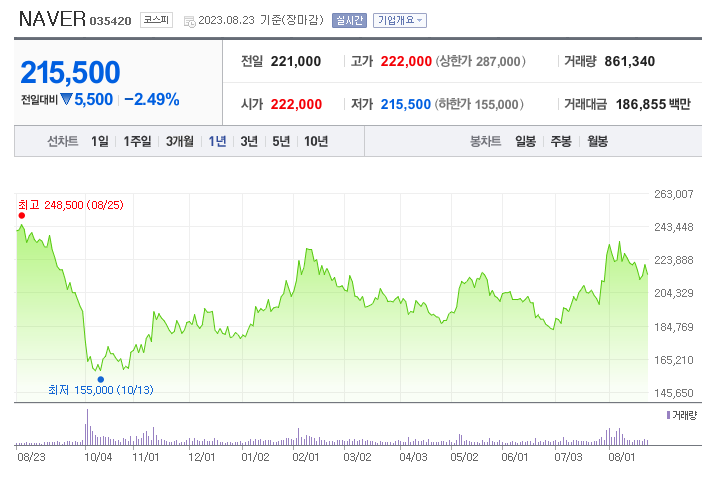
Task: Click the 2023.08.23 기준(장마감) date text
Action: (x=261, y=20)
